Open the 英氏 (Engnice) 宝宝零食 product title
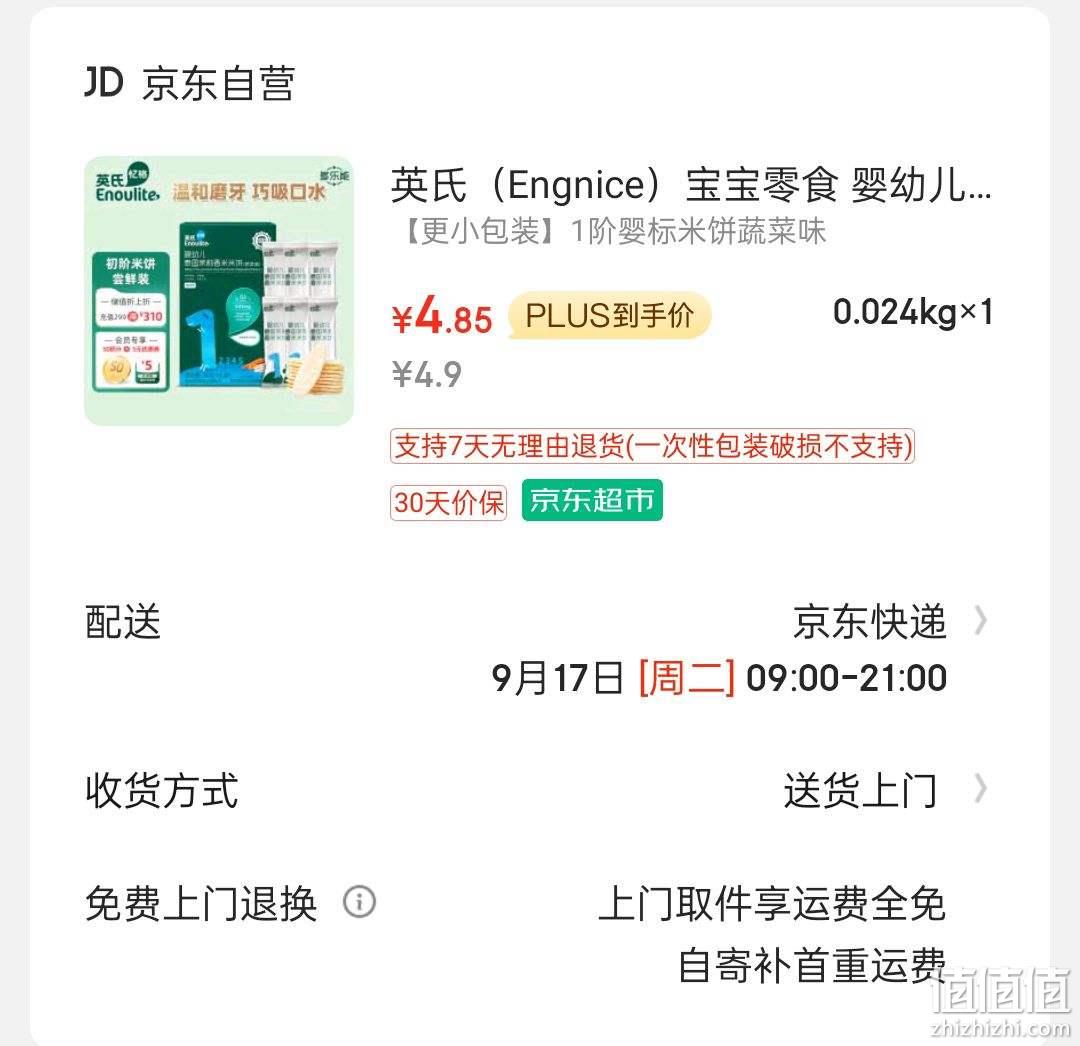The width and height of the screenshot is (1080, 1046). pyautogui.click(x=691, y=185)
